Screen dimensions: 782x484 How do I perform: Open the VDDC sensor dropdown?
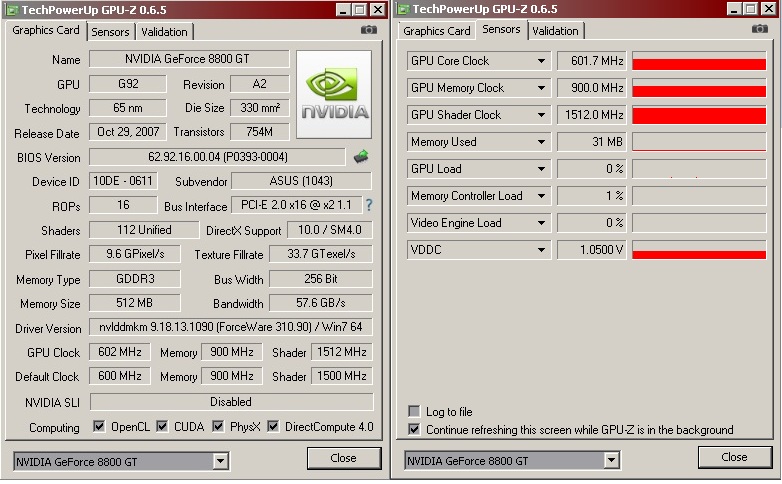541,249
